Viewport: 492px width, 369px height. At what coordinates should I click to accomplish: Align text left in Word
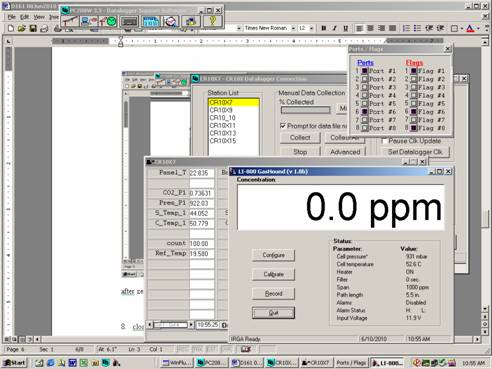coord(359,28)
